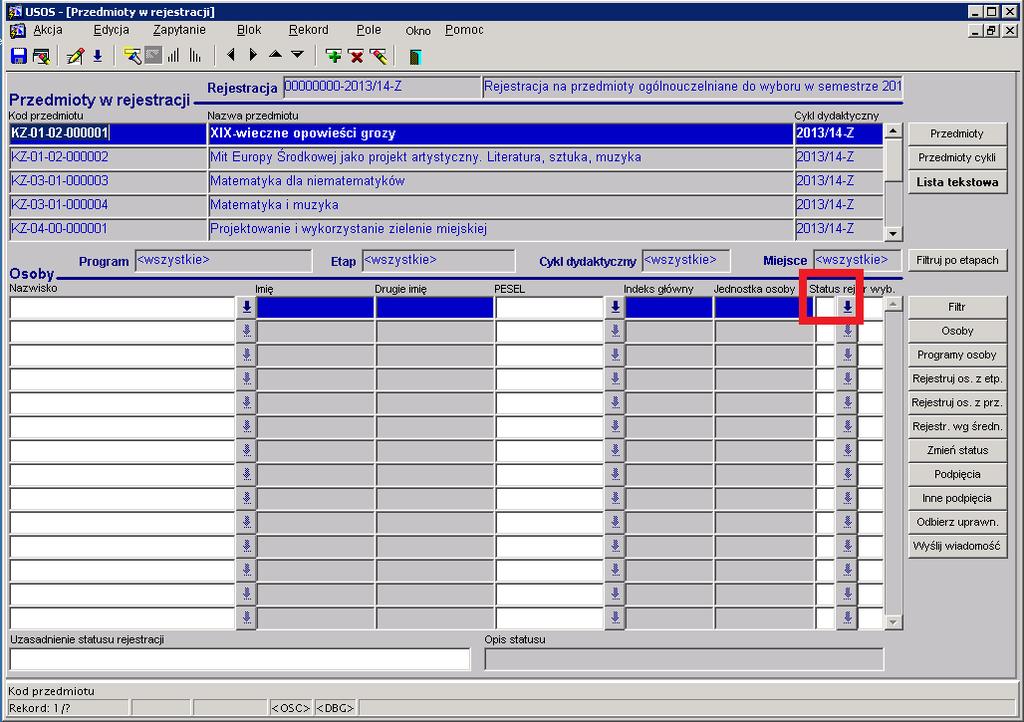Click Rejestruj os. z etp.
Image resolution: width=1024 pixels, height=722 pixels.
[957, 379]
